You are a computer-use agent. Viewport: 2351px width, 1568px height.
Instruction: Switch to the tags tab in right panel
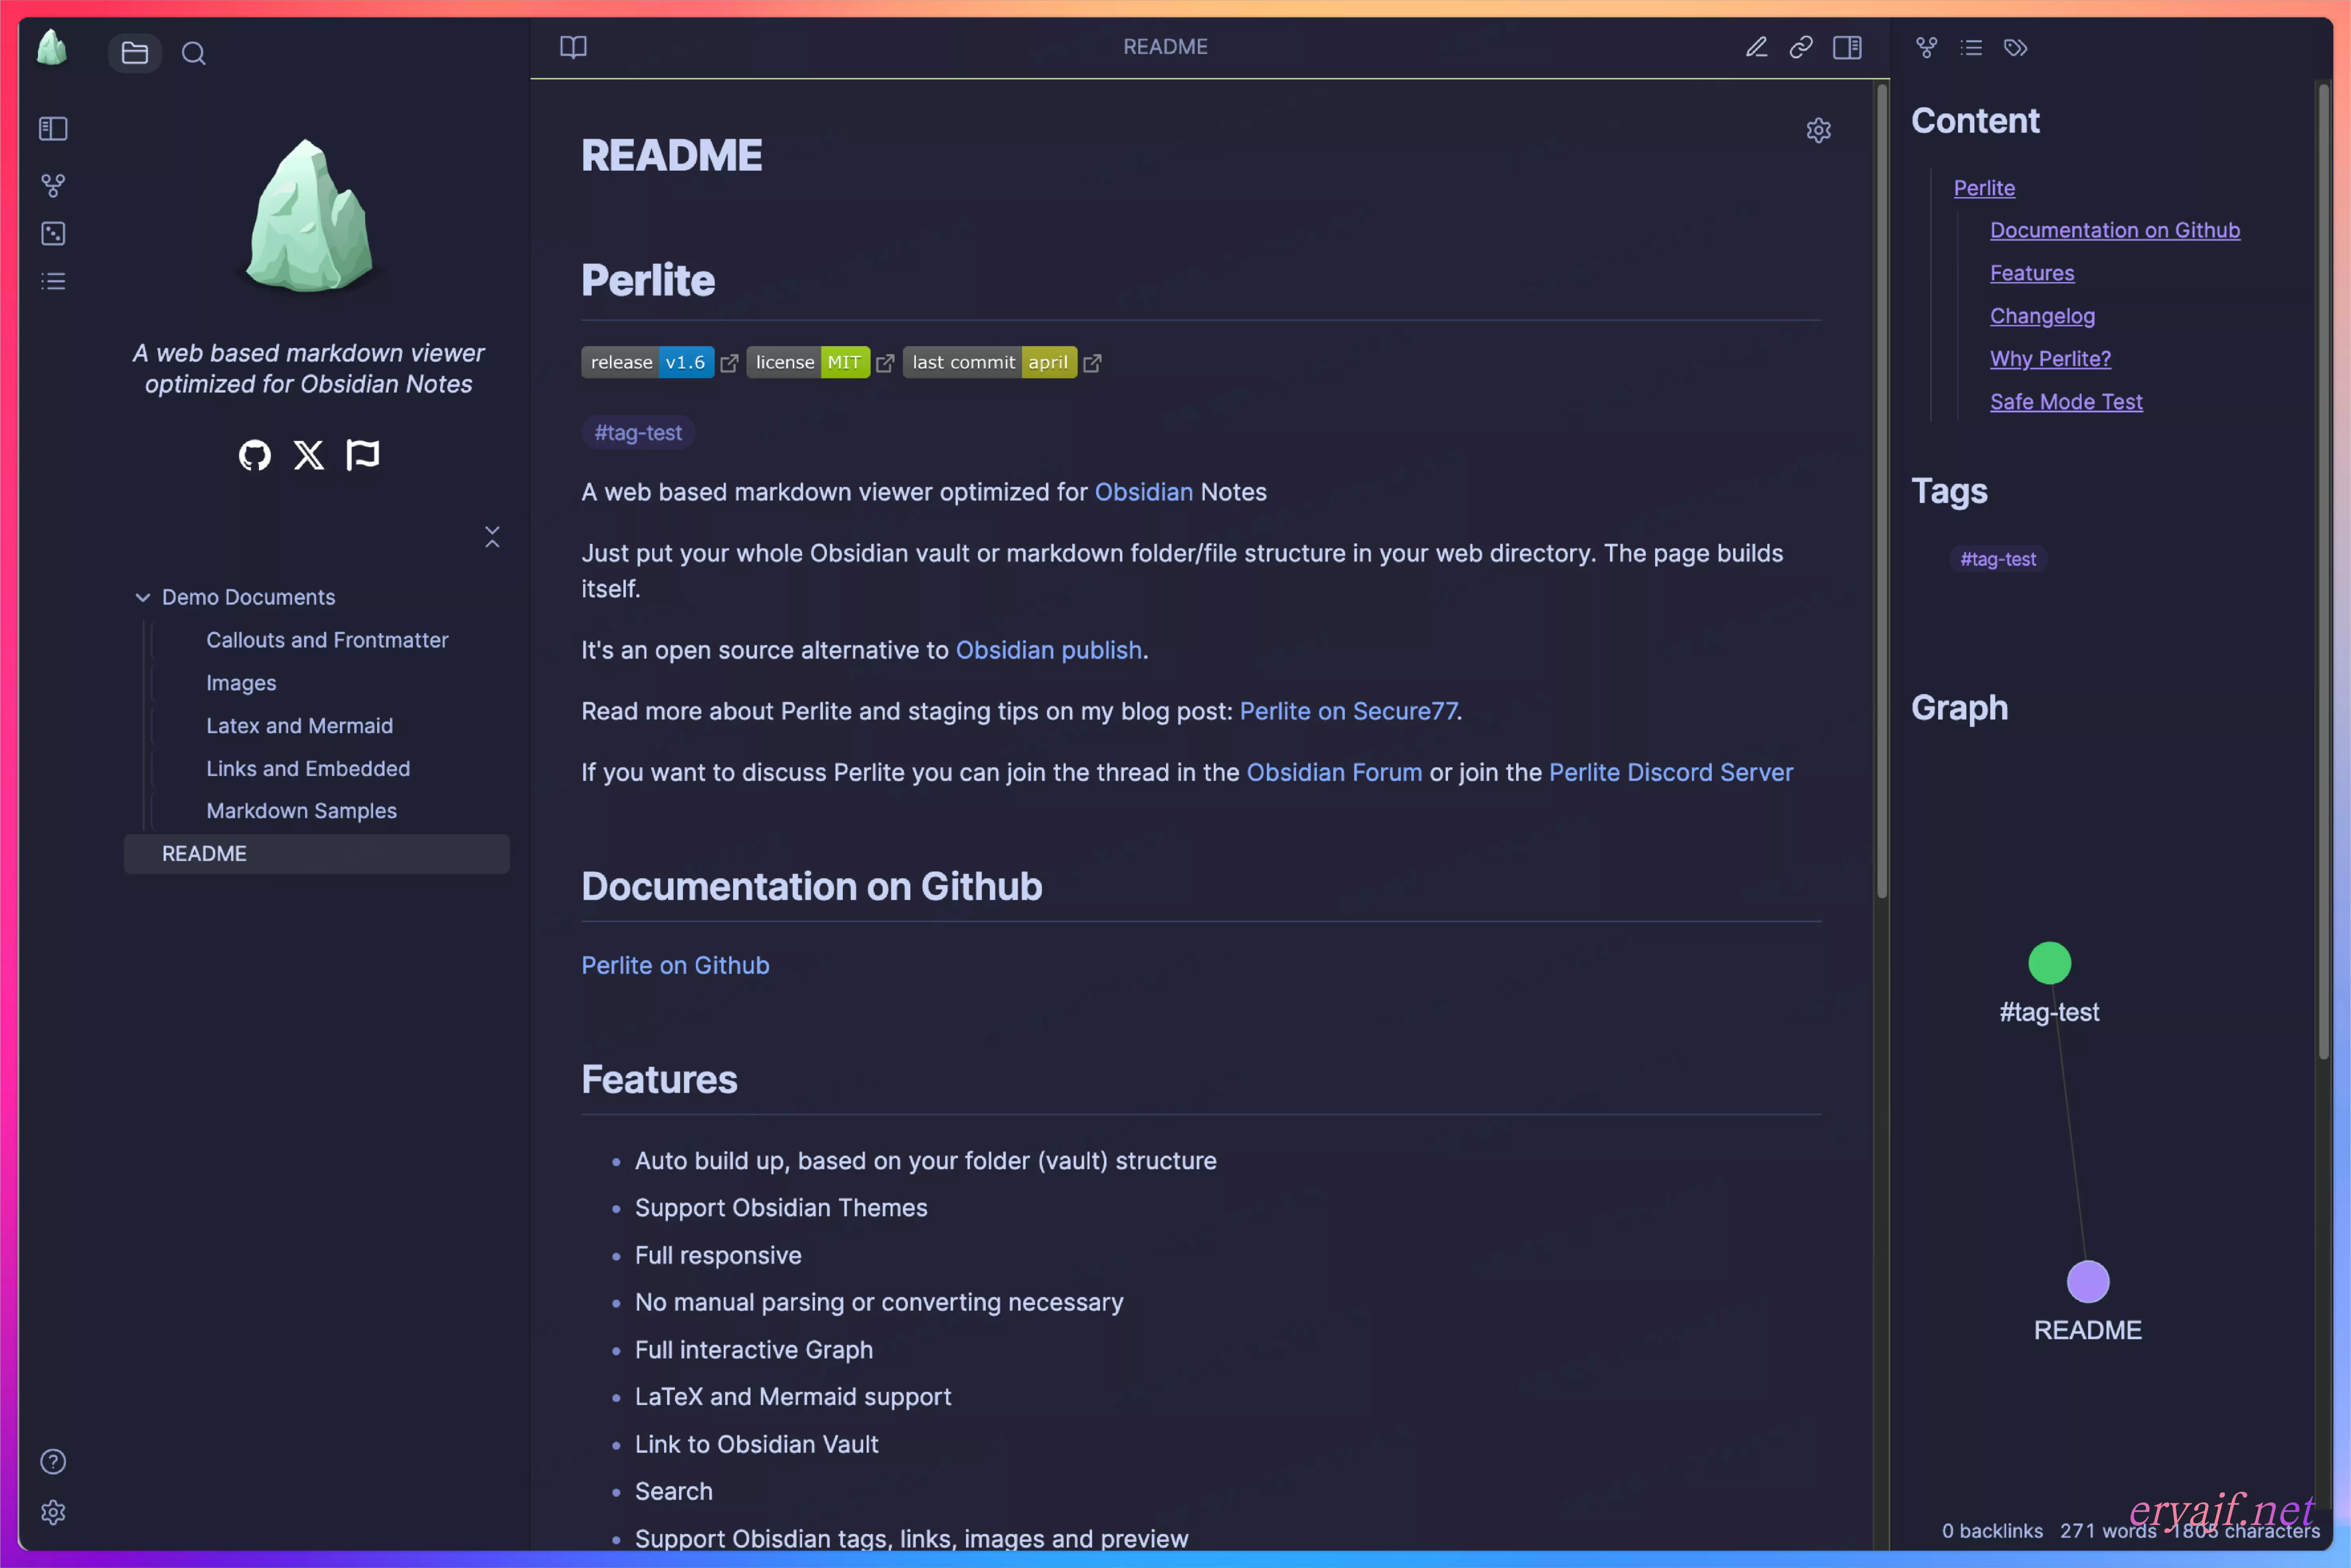[2015, 47]
